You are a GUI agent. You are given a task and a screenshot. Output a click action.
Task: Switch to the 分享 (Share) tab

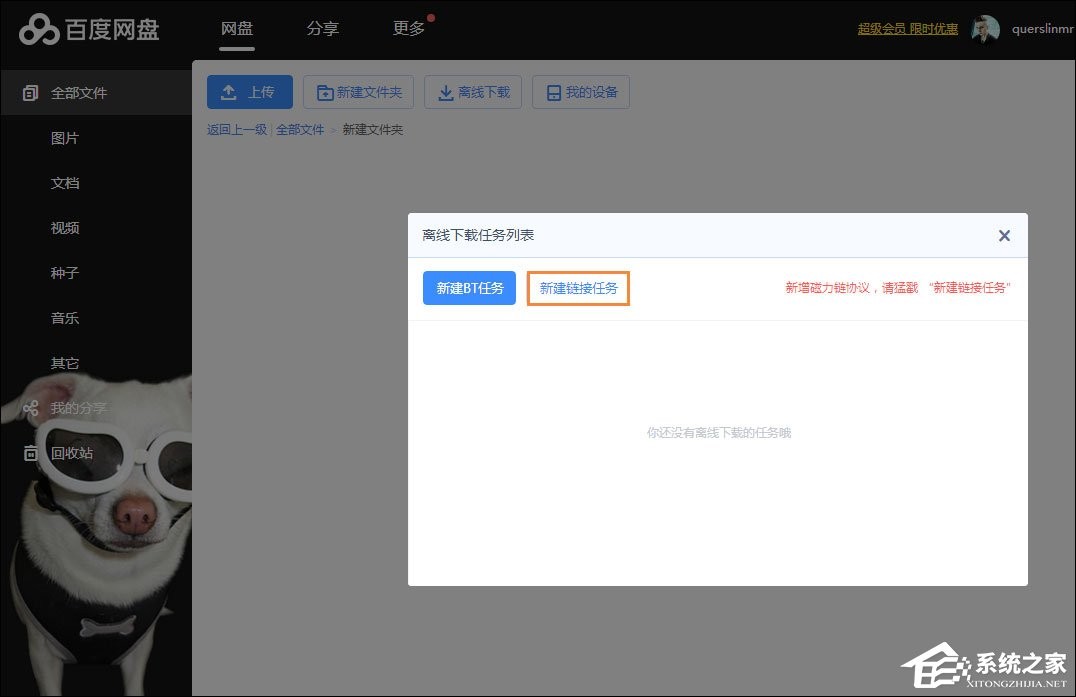tap(322, 29)
